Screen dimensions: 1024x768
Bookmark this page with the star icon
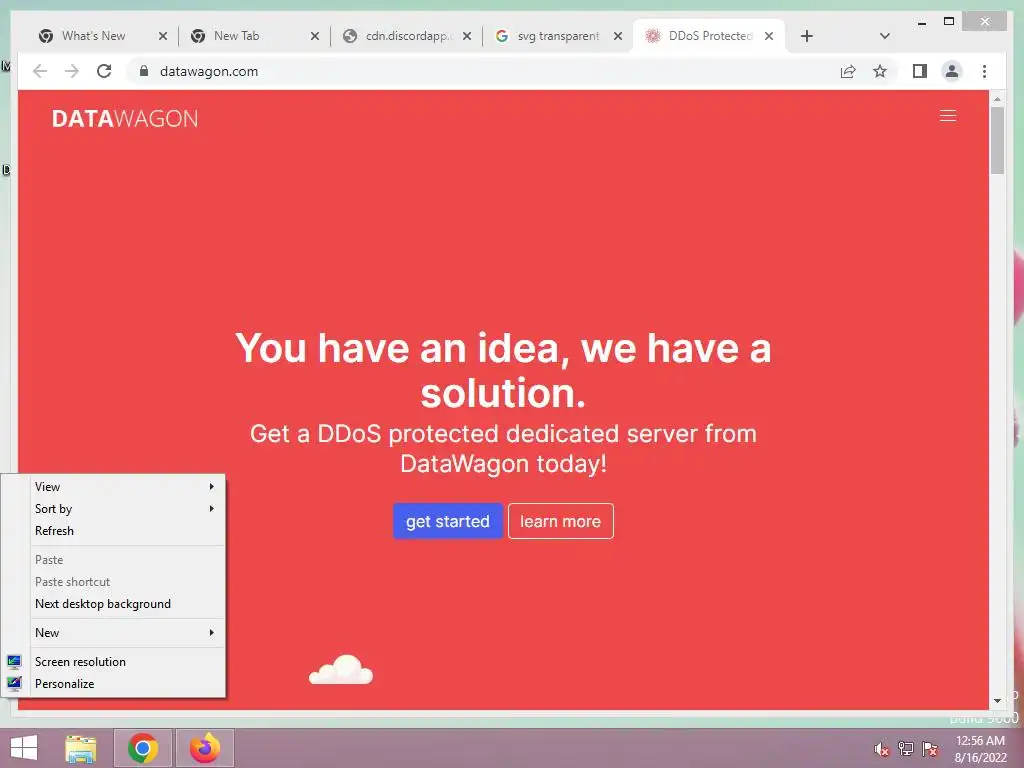(880, 71)
